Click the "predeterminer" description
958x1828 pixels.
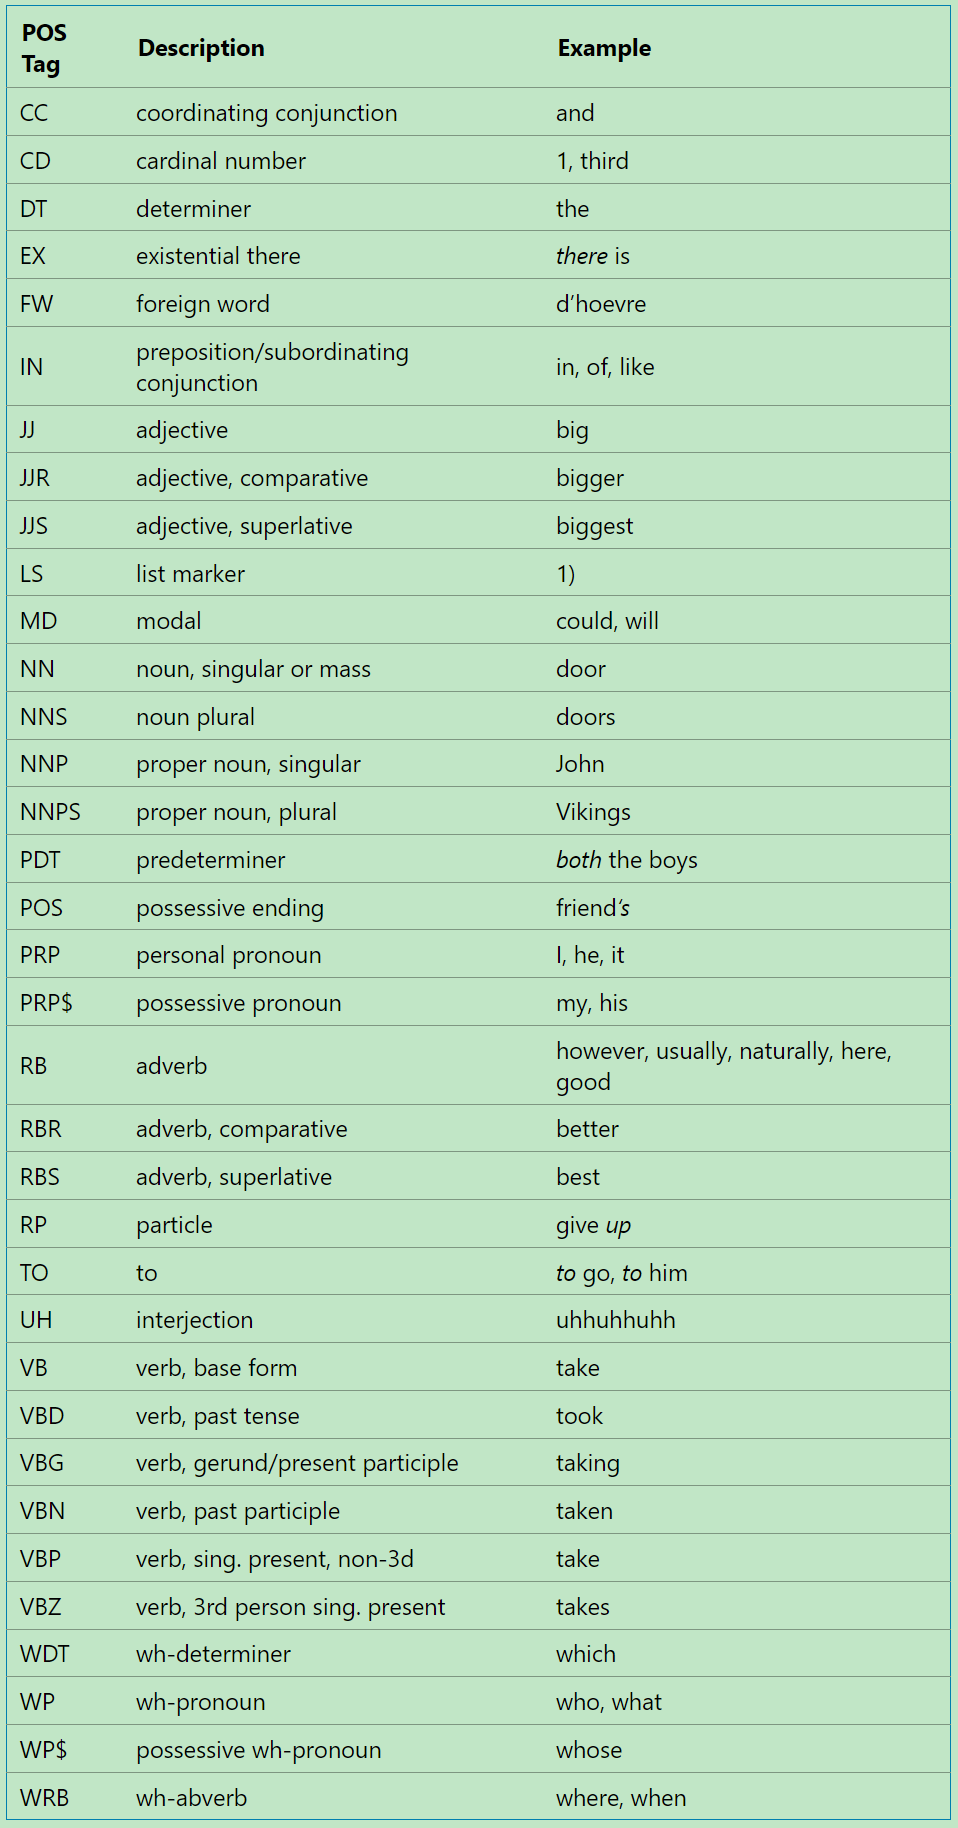[210, 860]
